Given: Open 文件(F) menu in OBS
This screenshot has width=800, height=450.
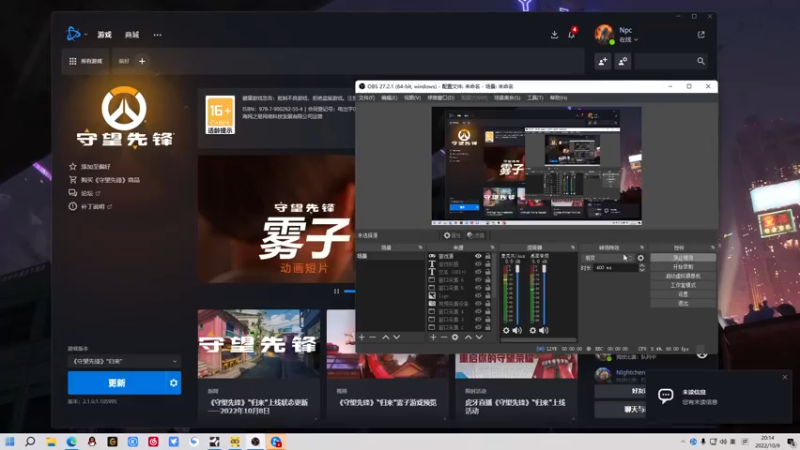Looking at the screenshot, I should tap(366, 98).
